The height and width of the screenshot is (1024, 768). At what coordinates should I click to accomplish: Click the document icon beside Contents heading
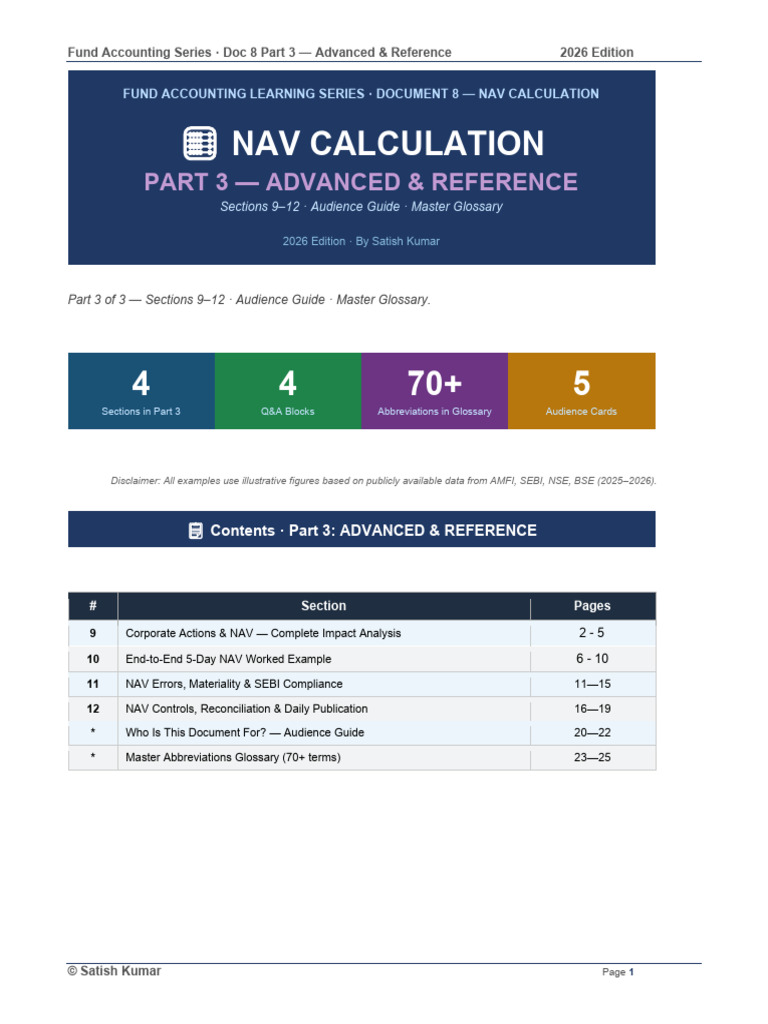point(195,530)
